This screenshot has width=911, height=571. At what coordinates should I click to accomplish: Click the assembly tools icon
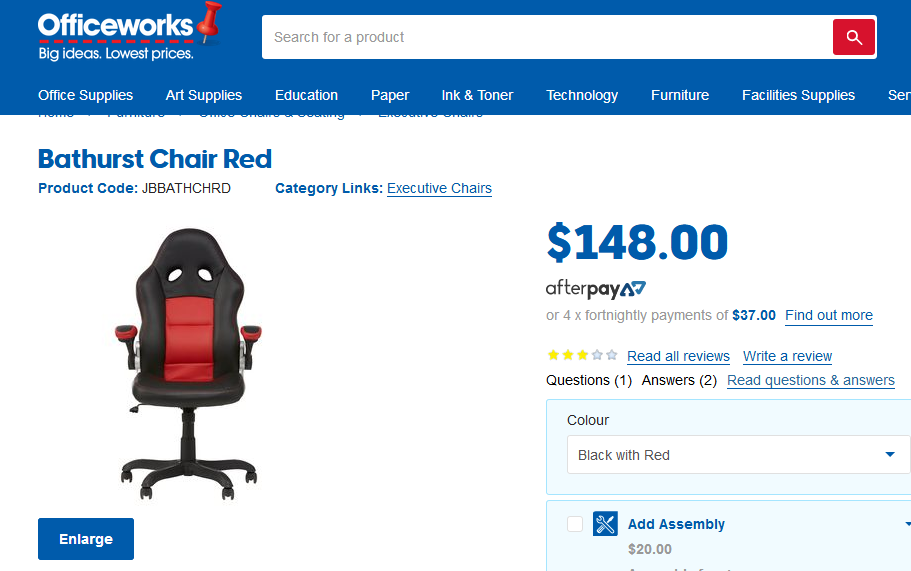(605, 524)
